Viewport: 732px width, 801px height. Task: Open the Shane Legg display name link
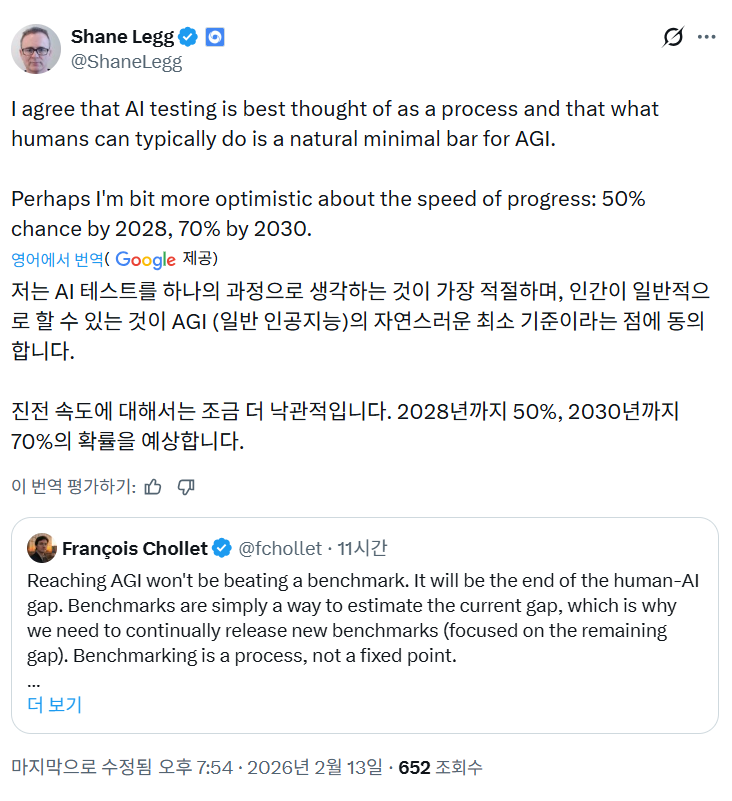pos(121,37)
